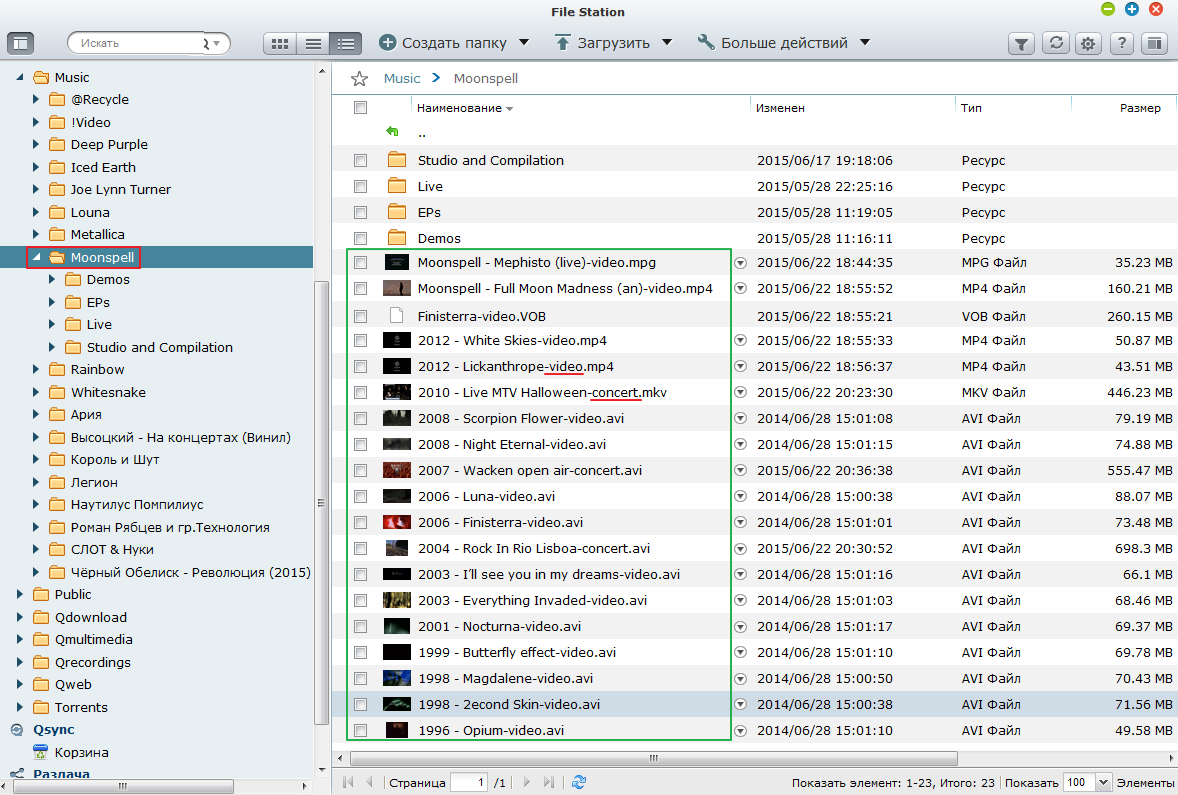The height and width of the screenshot is (795, 1178).
Task: Open 2004 - Rock In Rio Lisboa-concert.avi
Action: (x=533, y=549)
